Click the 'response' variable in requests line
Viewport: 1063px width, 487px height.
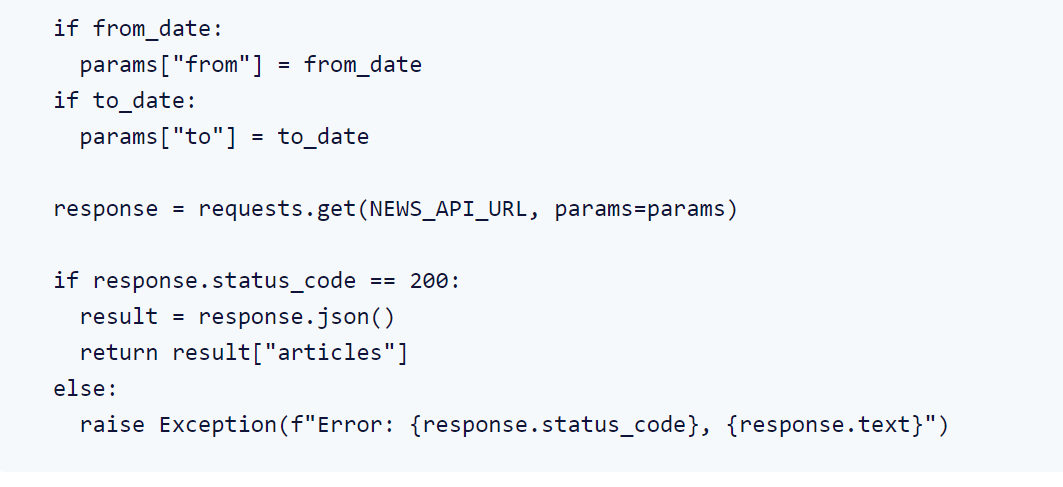click(x=105, y=209)
